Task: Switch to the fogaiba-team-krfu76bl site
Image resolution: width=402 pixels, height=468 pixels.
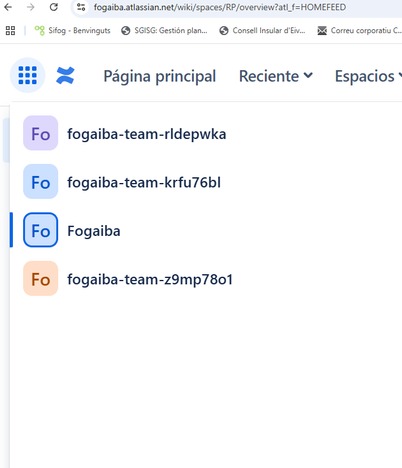Action: click(x=144, y=182)
